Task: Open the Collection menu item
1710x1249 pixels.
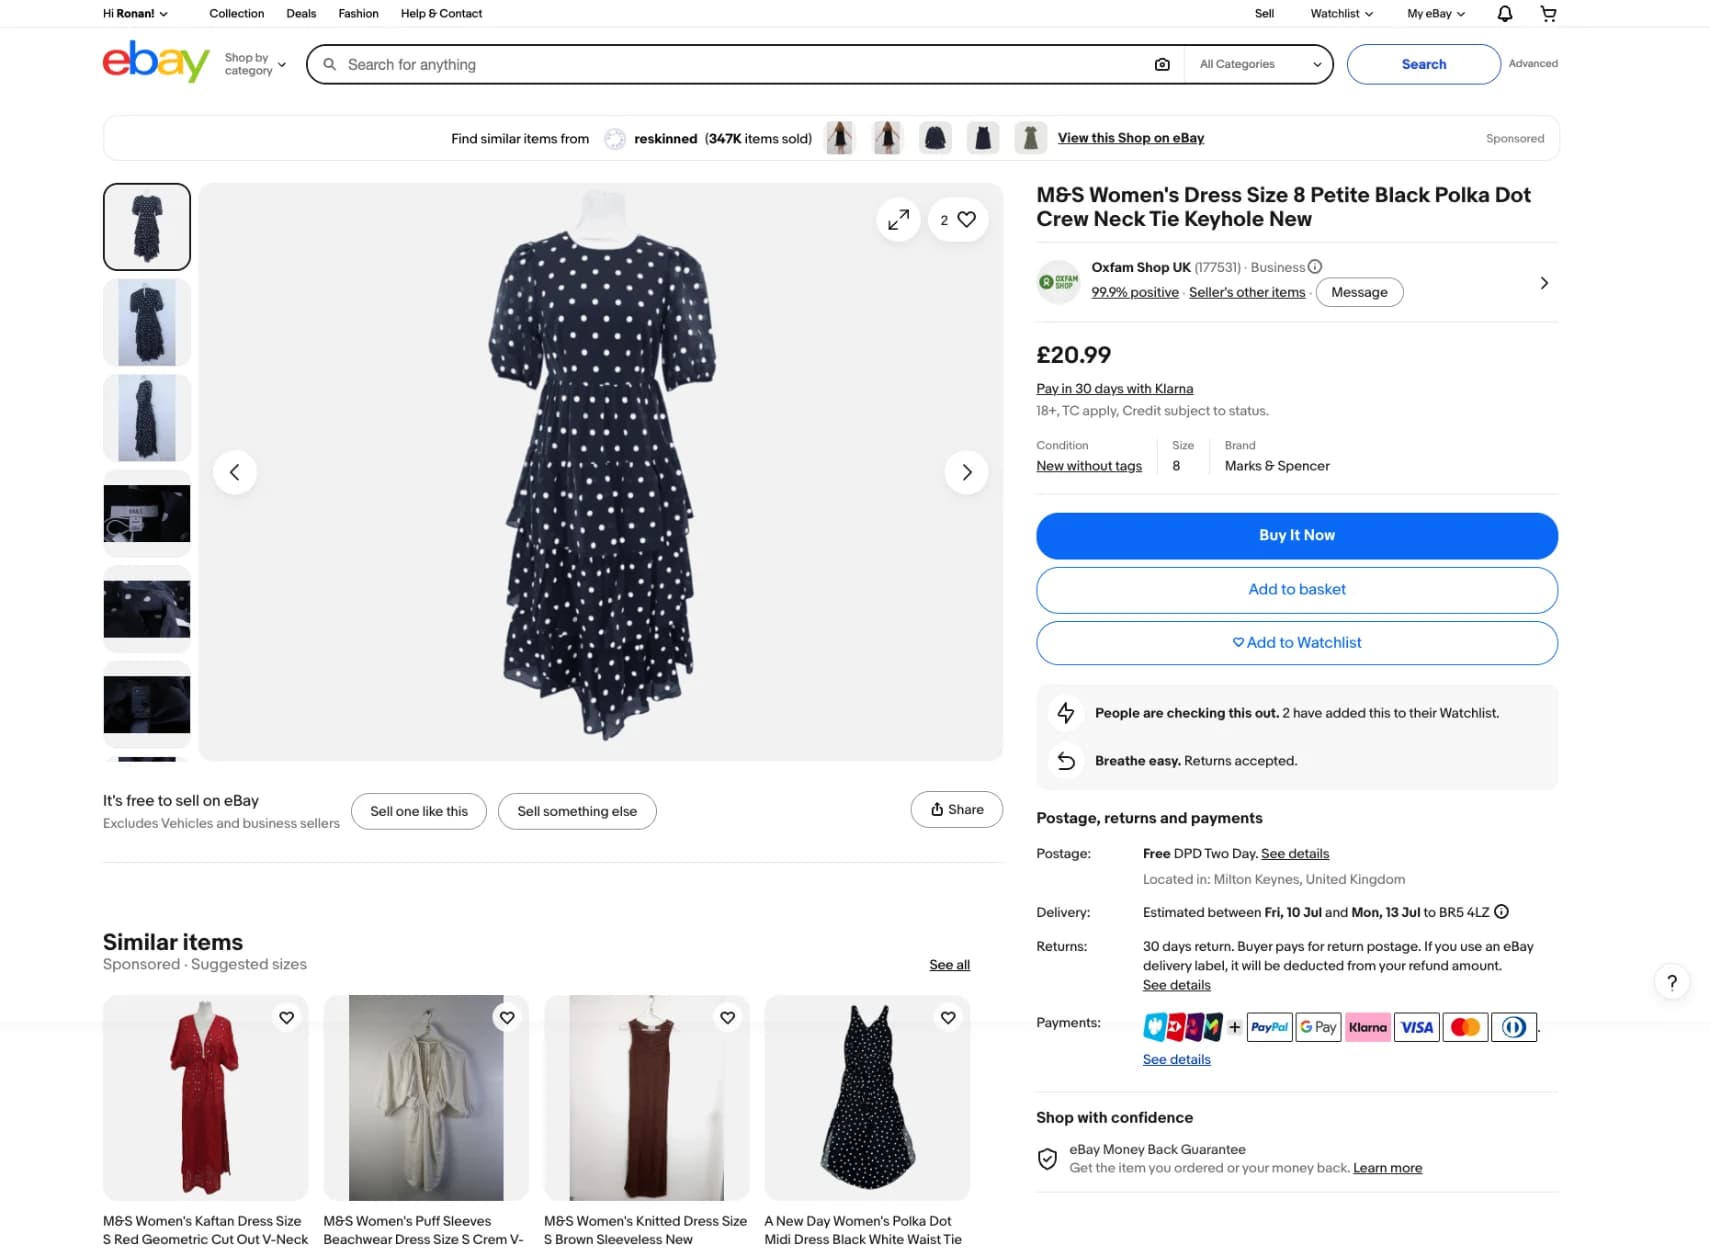Action: (x=237, y=13)
